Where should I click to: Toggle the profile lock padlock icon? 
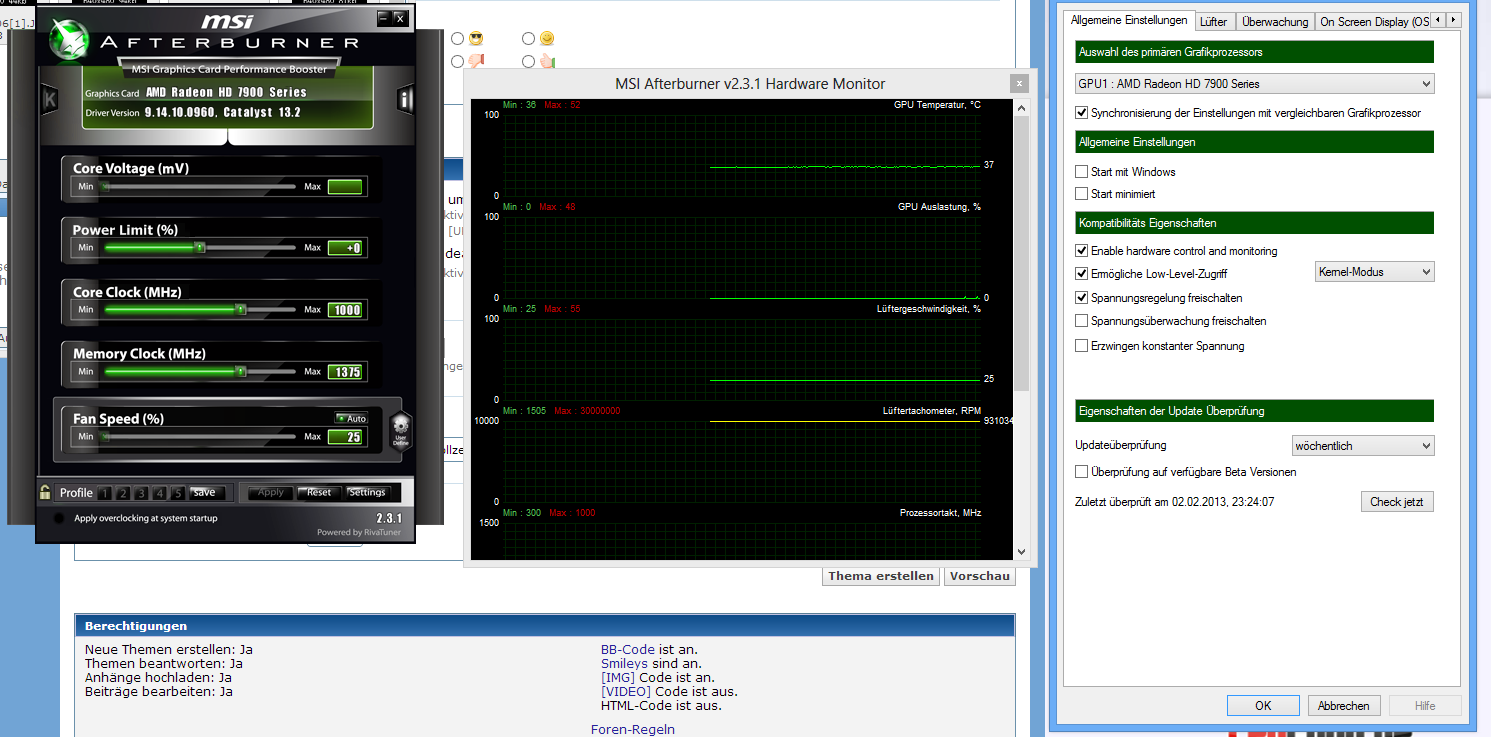[x=45, y=492]
